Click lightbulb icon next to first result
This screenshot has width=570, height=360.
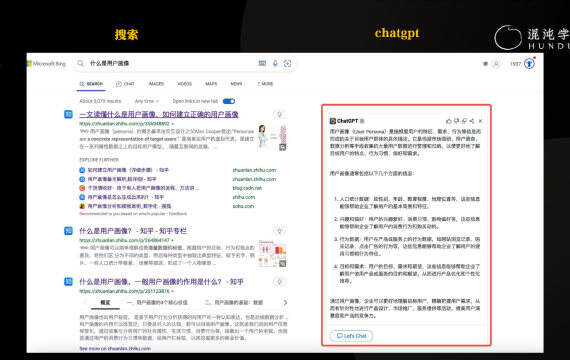point(279,115)
